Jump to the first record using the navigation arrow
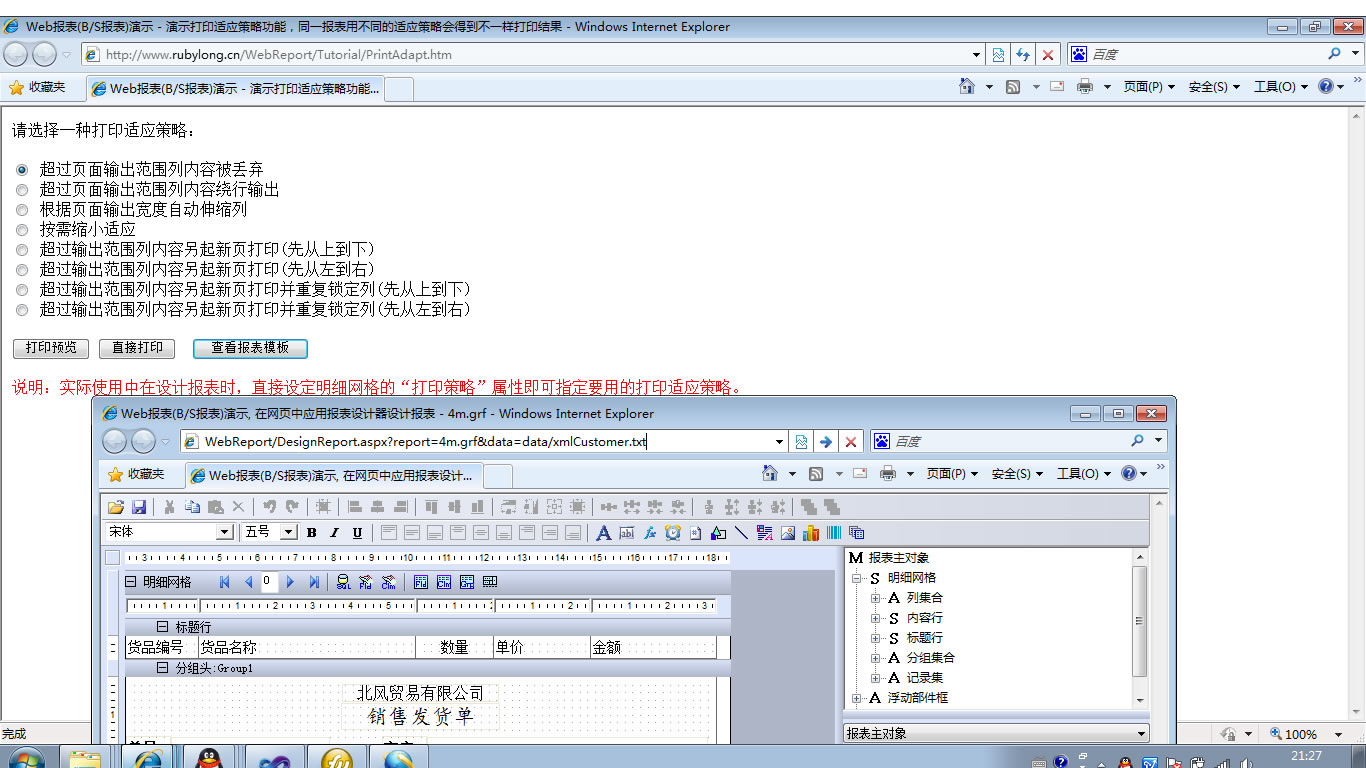Screen dimensions: 1366x768 pyautogui.click(x=225, y=582)
